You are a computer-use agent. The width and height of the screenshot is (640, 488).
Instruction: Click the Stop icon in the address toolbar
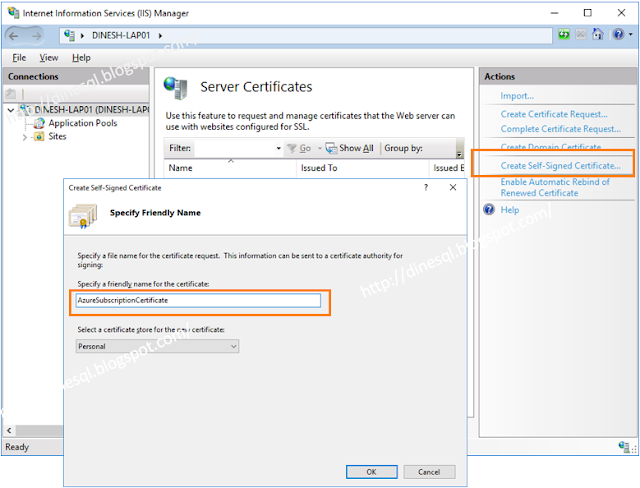coord(581,35)
